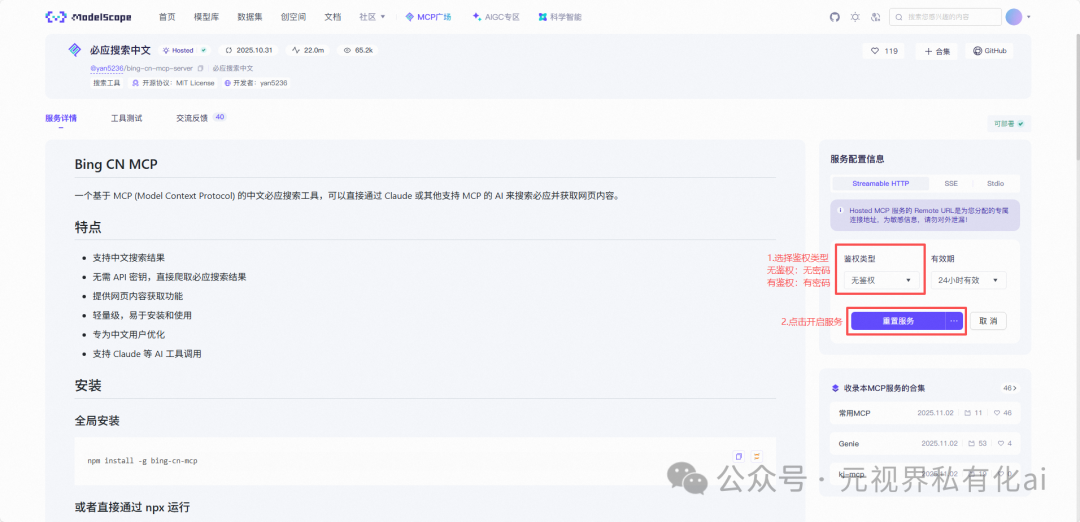The width and height of the screenshot is (1080, 522).
Task: Copy the npm install code with copy icon
Action: tap(739, 456)
